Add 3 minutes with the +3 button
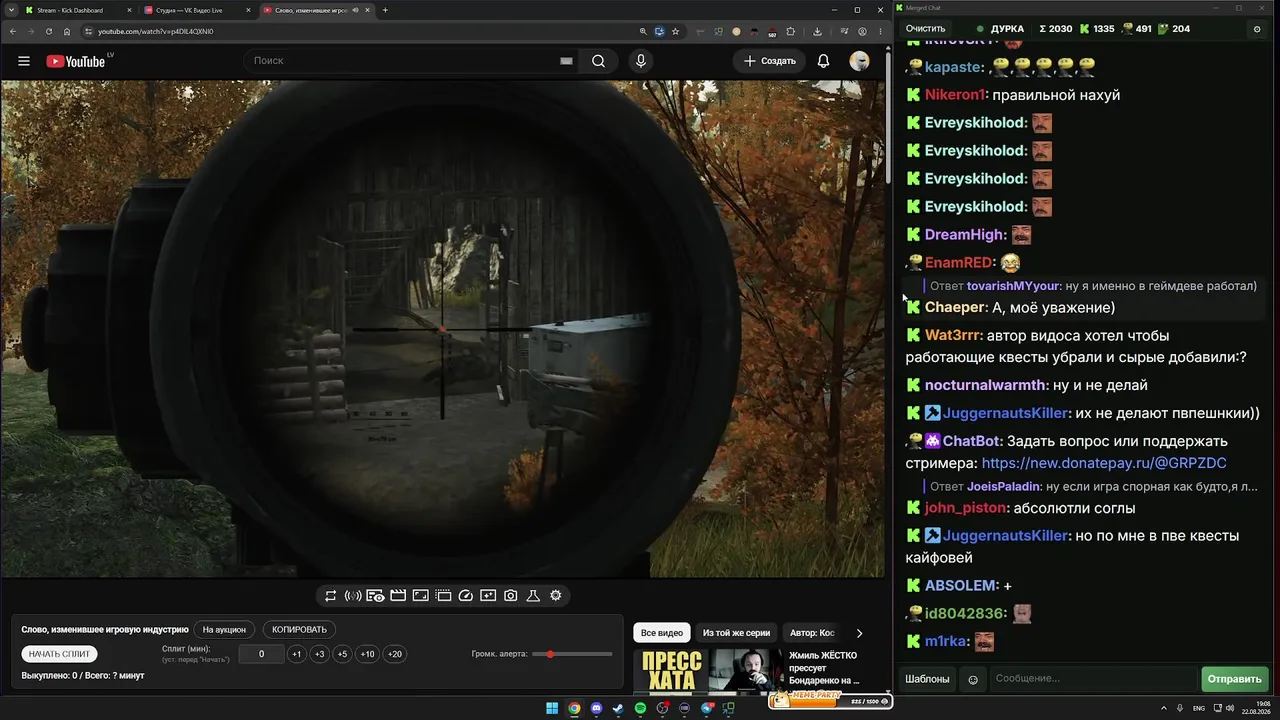 [x=319, y=654]
